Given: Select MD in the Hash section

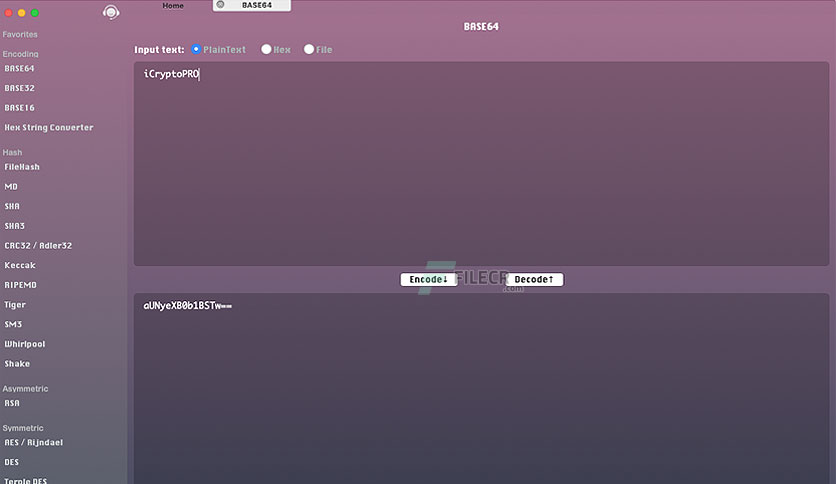Looking at the screenshot, I should click(x=11, y=187).
